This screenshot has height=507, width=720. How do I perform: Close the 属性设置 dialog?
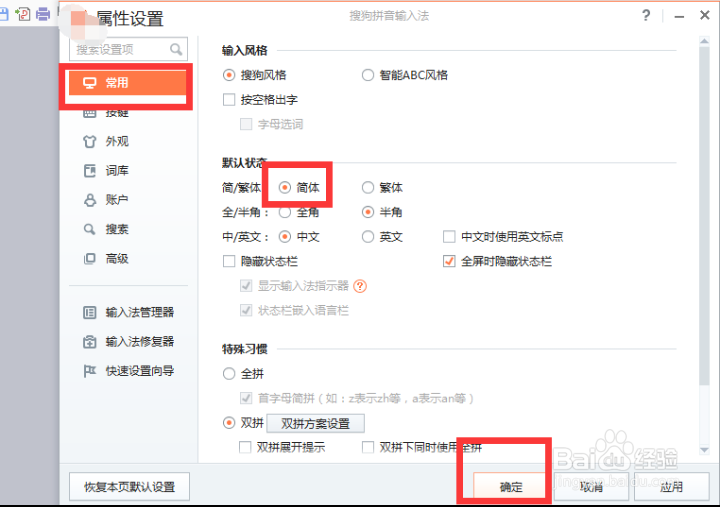(x=704, y=16)
